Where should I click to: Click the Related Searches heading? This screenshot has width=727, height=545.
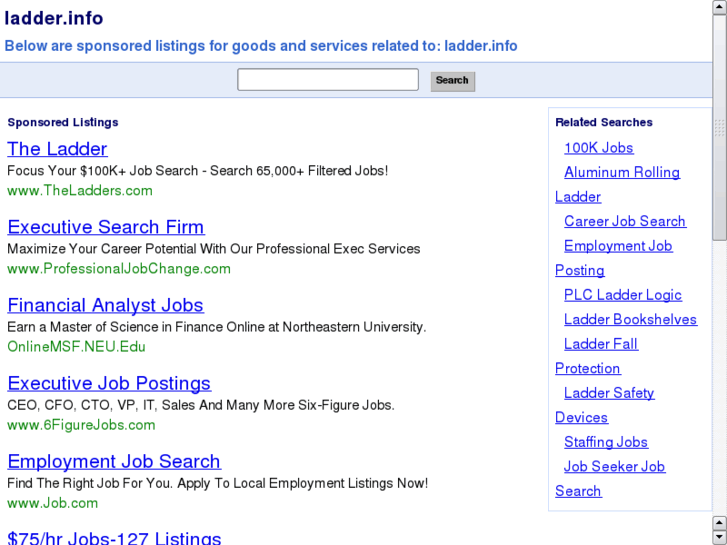(x=604, y=122)
